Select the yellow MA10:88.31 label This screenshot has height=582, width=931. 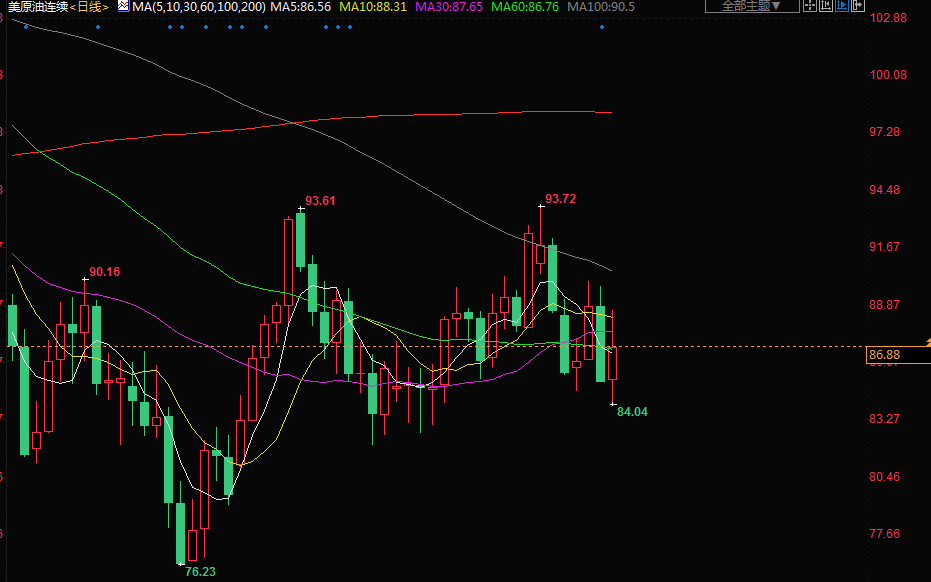(372, 6)
